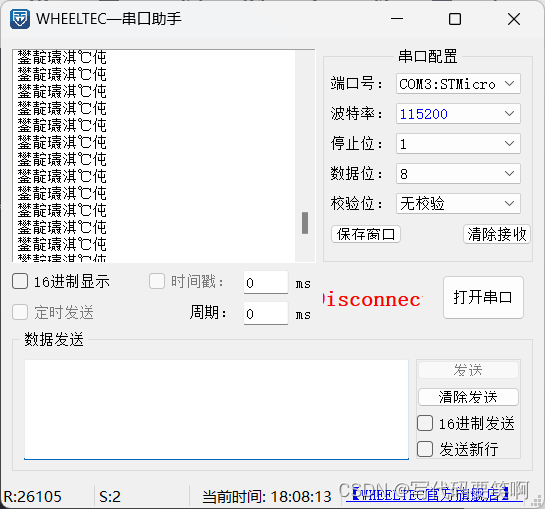
Task: Open the 停止位 dropdown
Action: point(458,144)
